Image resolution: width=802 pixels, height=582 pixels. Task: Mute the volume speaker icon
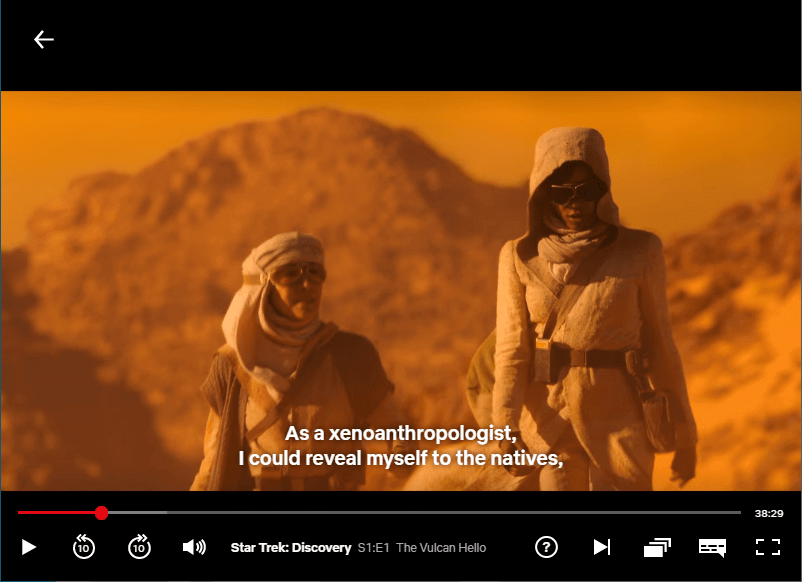tap(194, 547)
